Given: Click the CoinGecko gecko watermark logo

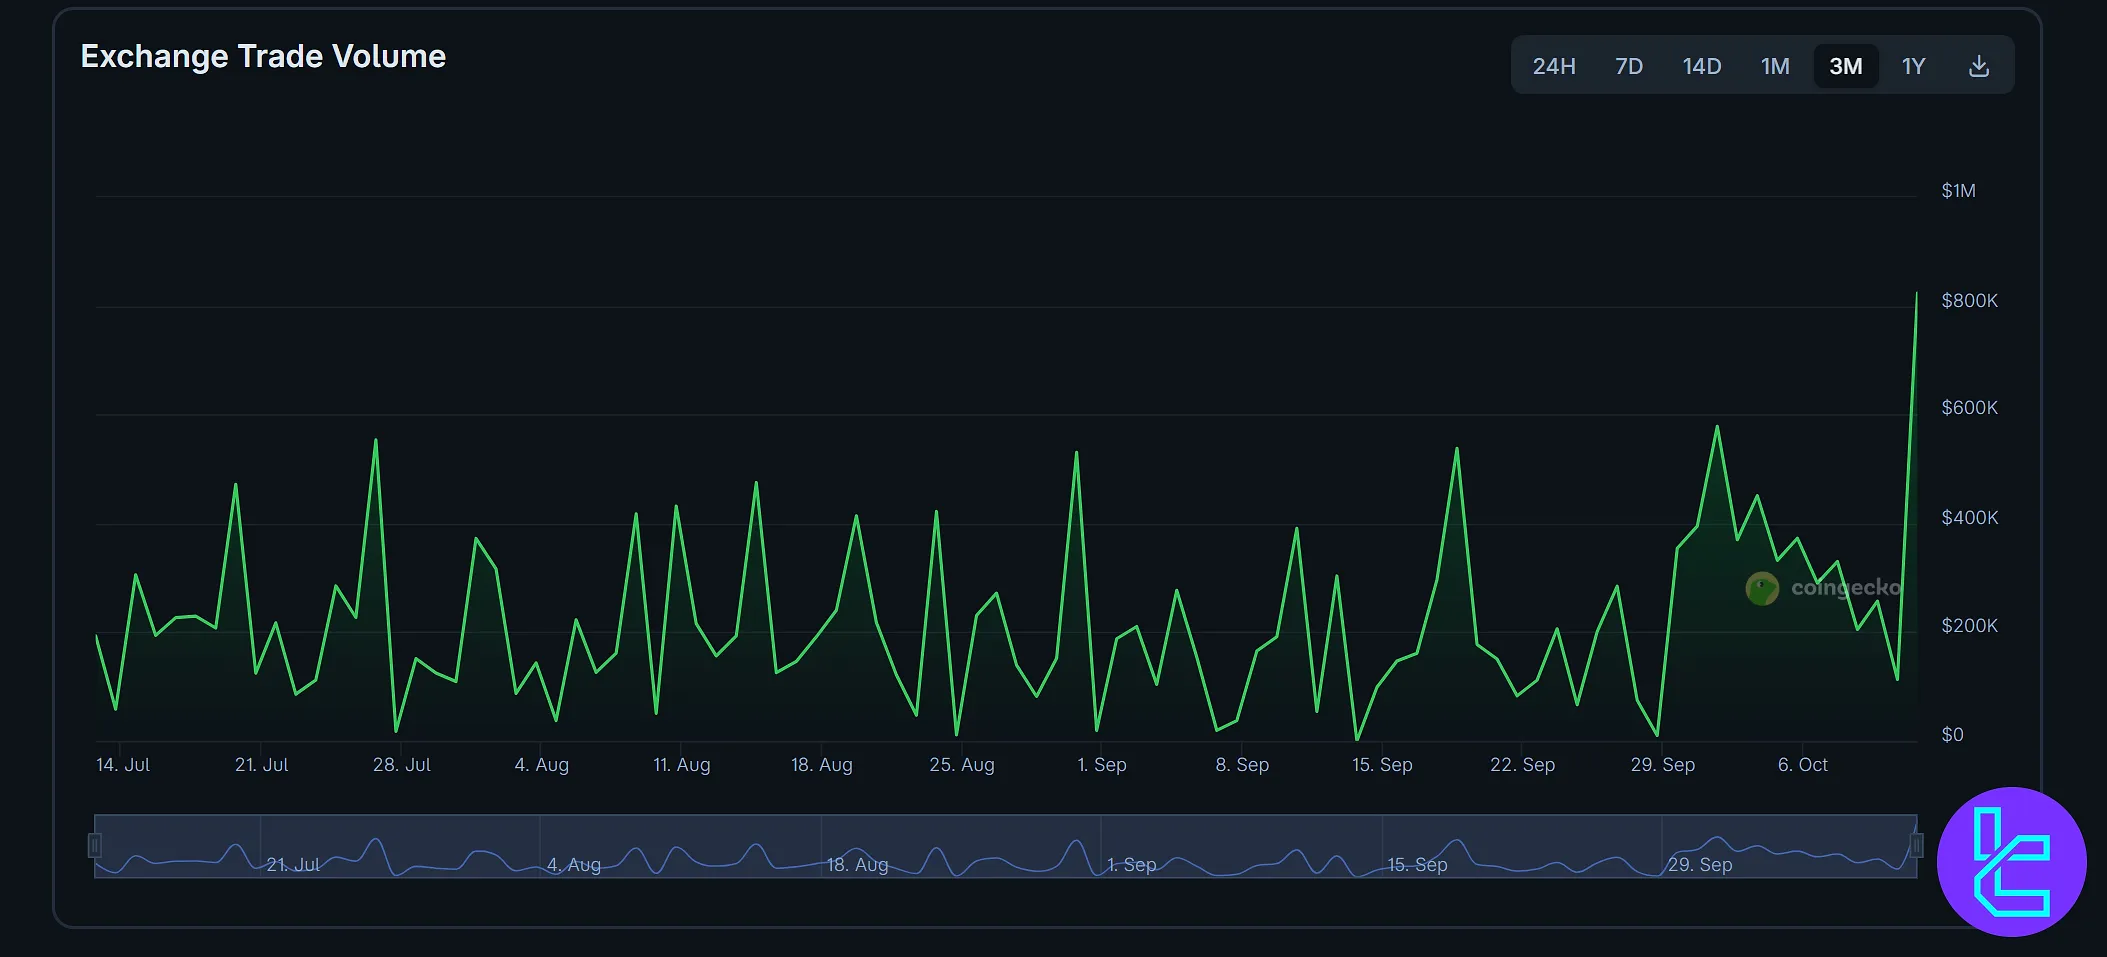Looking at the screenshot, I should tap(1762, 589).
